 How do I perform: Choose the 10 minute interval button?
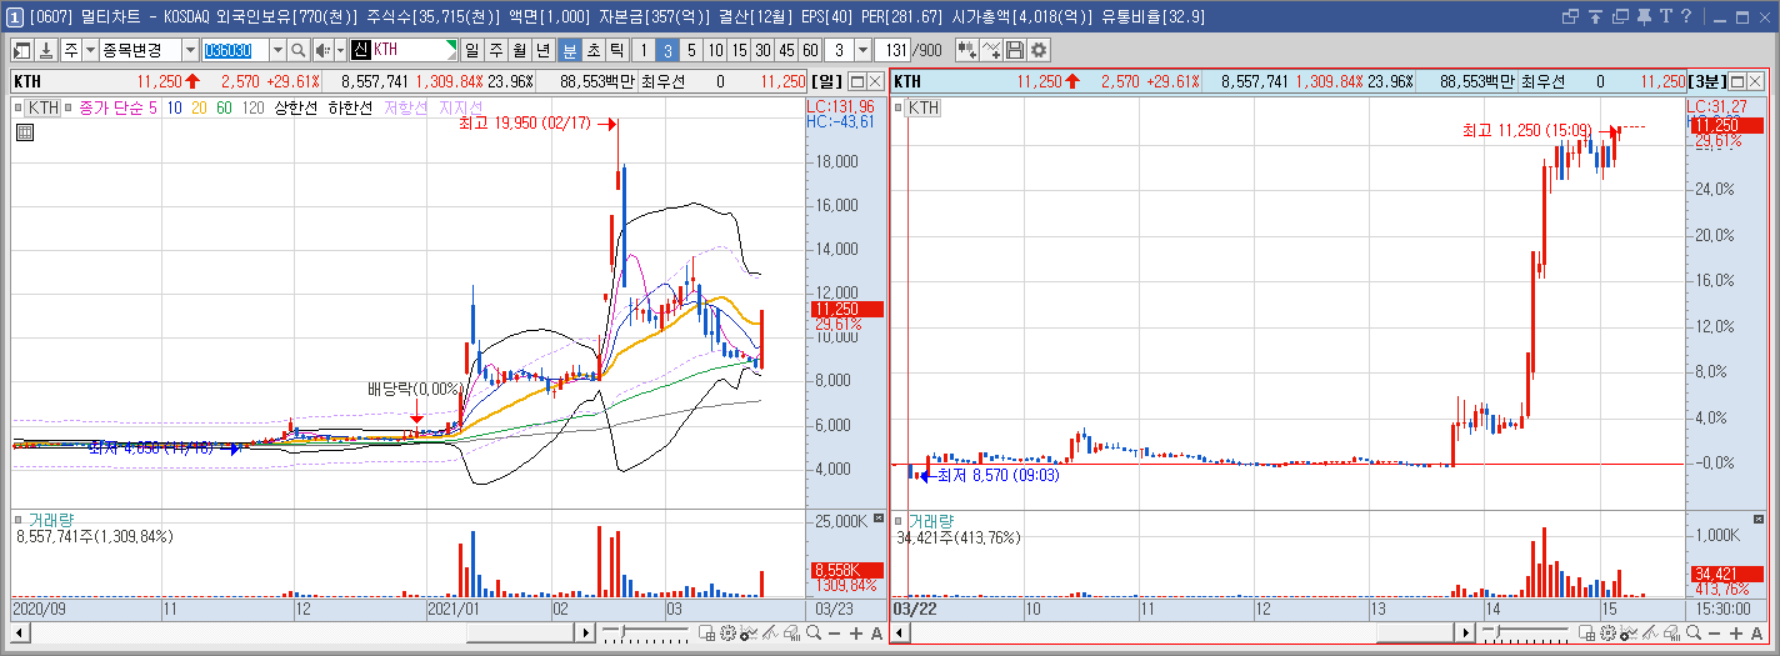(716, 50)
